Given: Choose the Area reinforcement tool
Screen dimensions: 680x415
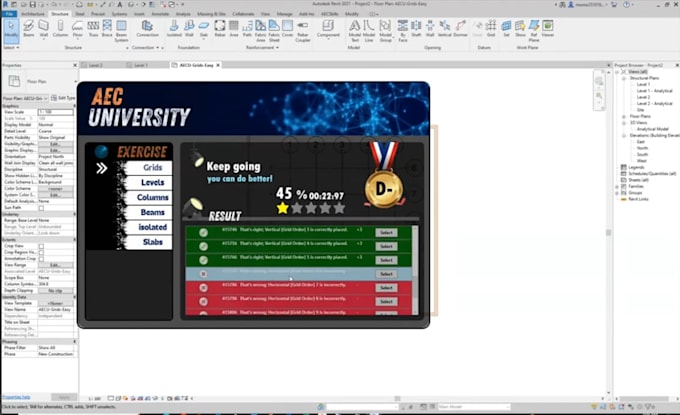Looking at the screenshot, I should click(234, 29).
